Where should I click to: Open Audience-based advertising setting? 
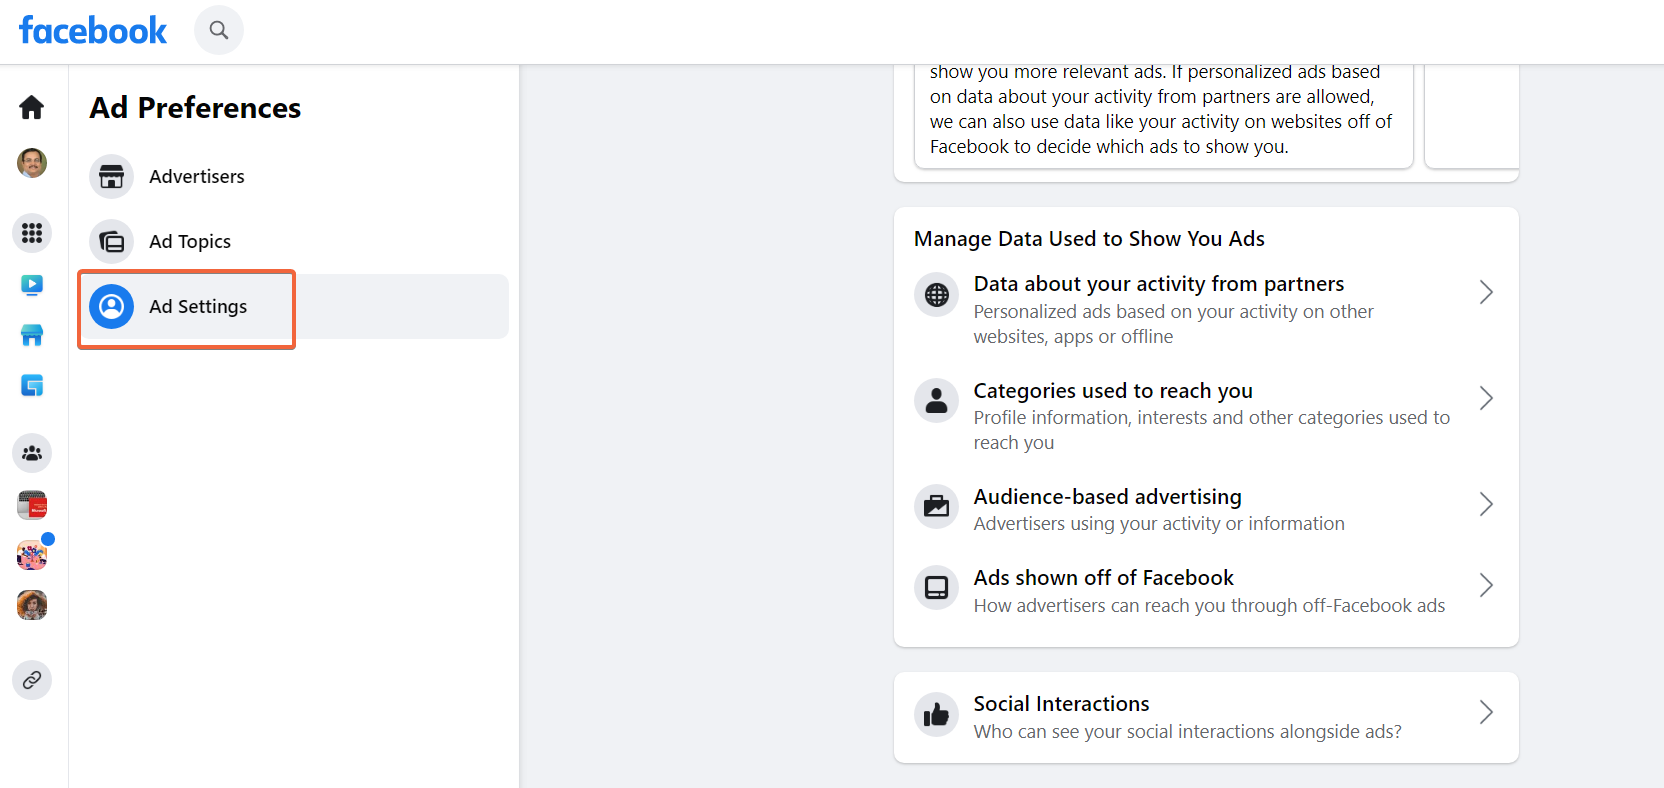[1206, 509]
